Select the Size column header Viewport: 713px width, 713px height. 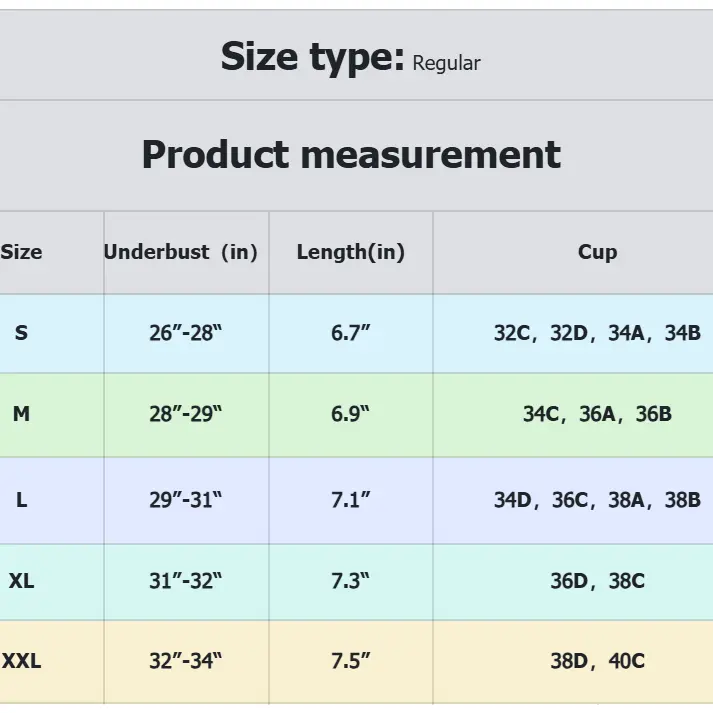[x=22, y=252]
